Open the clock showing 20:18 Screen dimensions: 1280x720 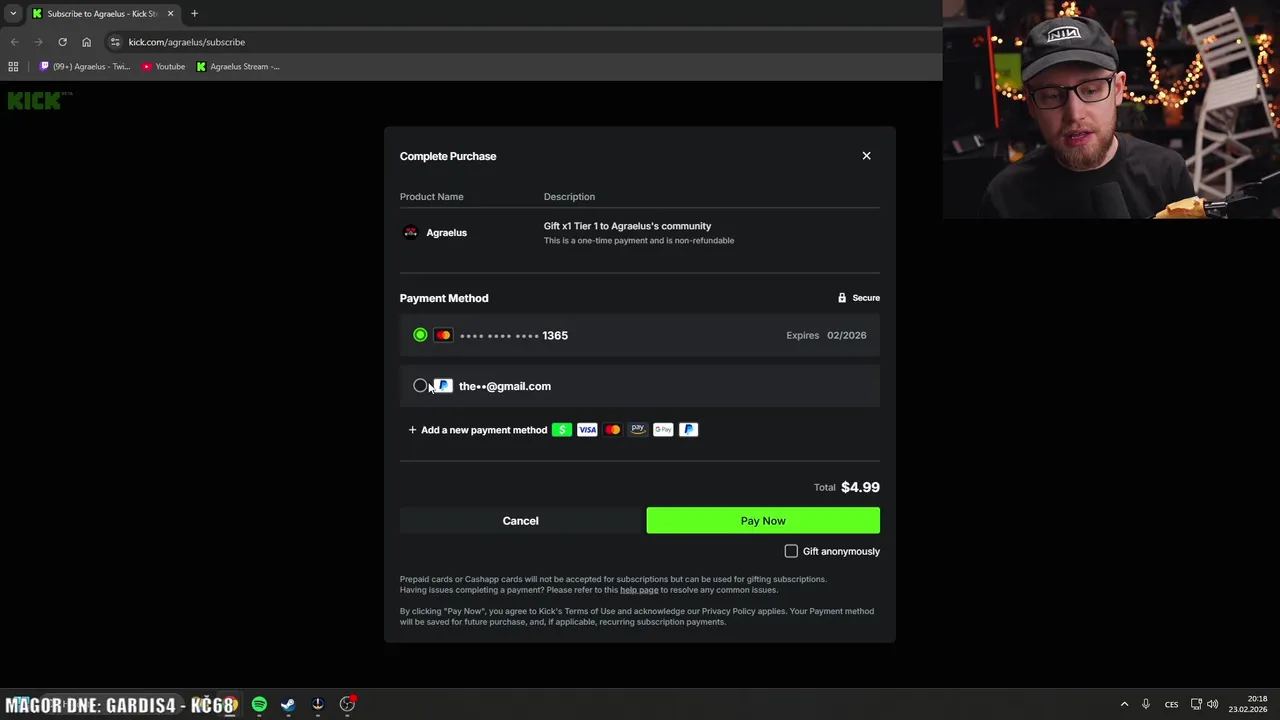1248,704
